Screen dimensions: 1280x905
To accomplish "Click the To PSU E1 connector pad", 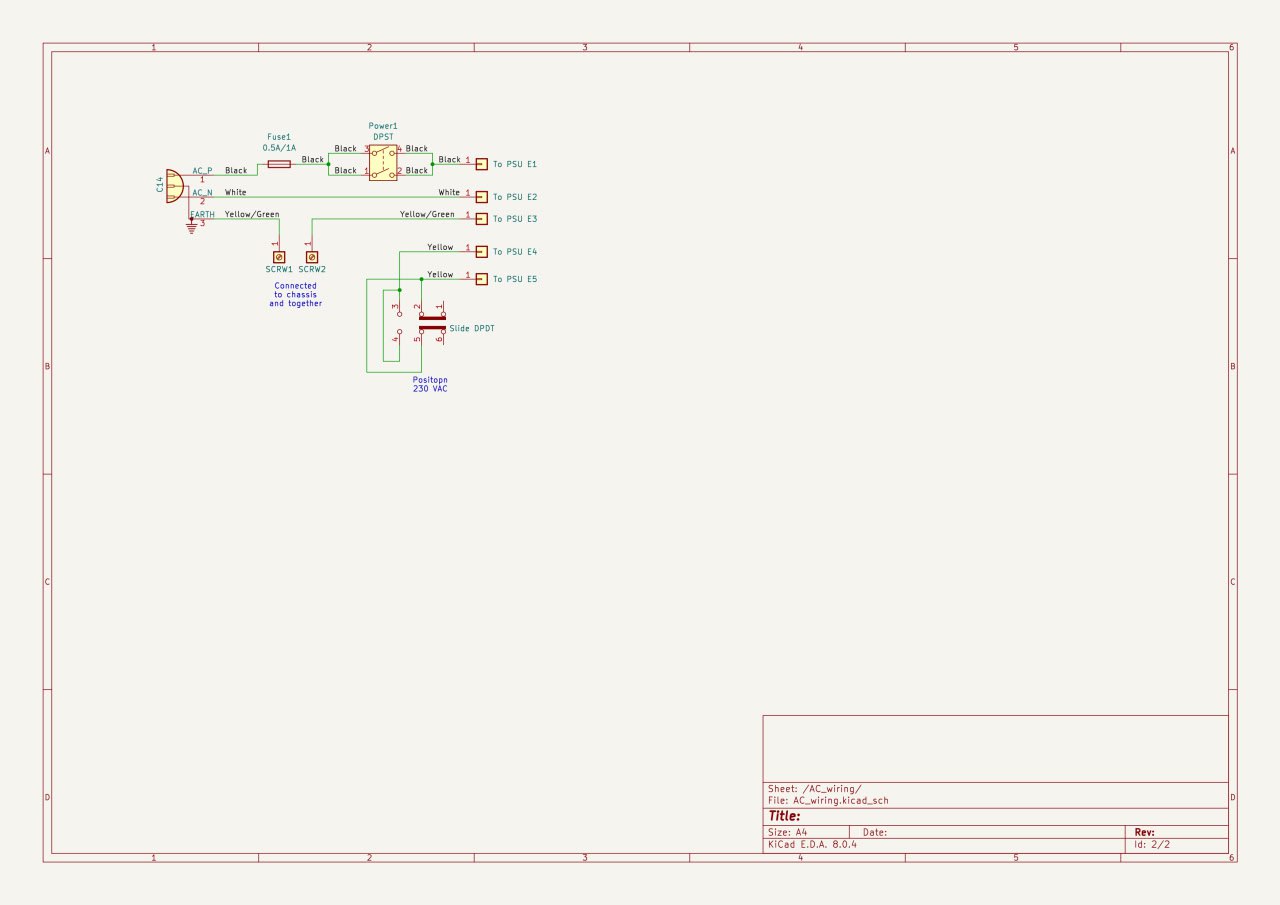I will [x=482, y=163].
